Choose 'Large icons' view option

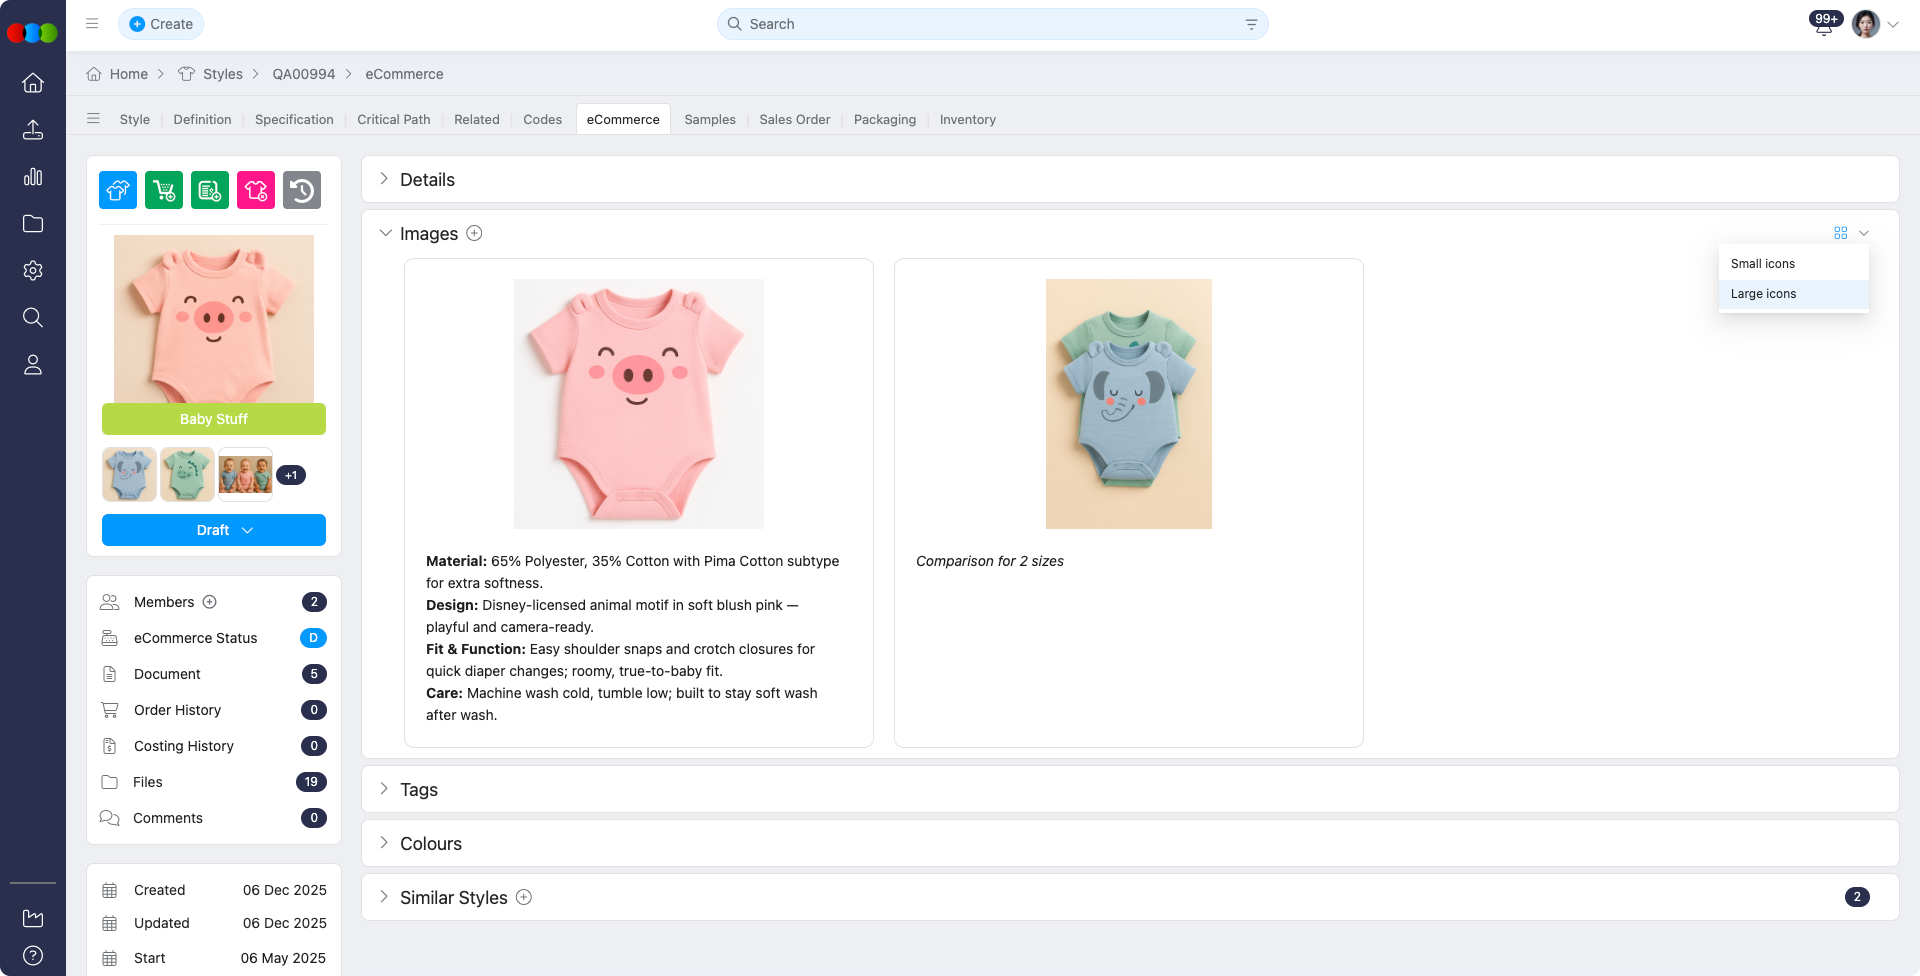(1763, 293)
